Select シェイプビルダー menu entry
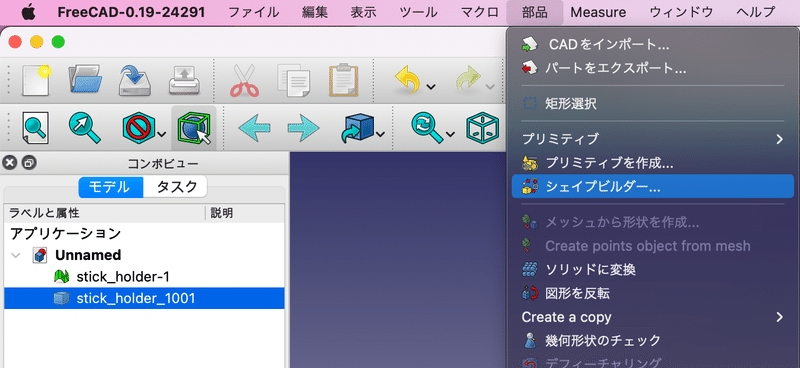 click(x=653, y=186)
